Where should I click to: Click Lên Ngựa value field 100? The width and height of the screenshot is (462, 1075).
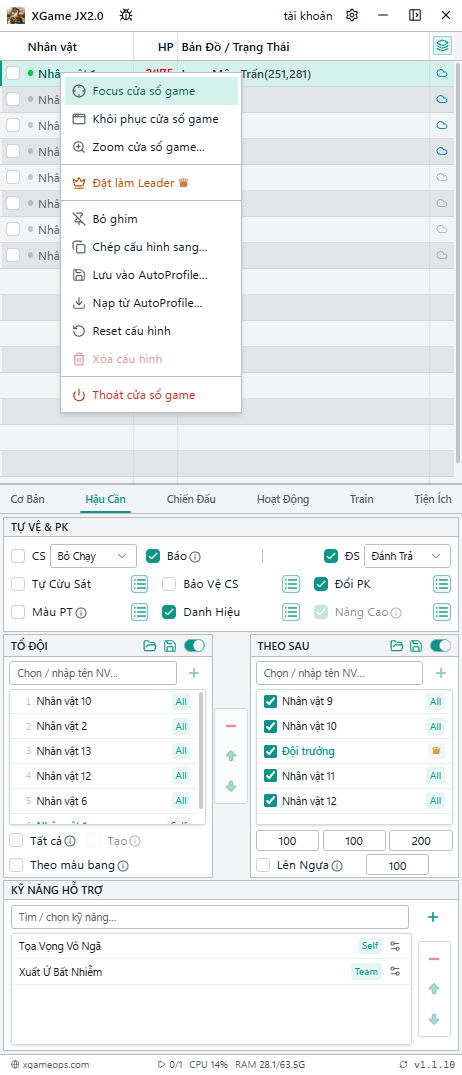click(398, 865)
